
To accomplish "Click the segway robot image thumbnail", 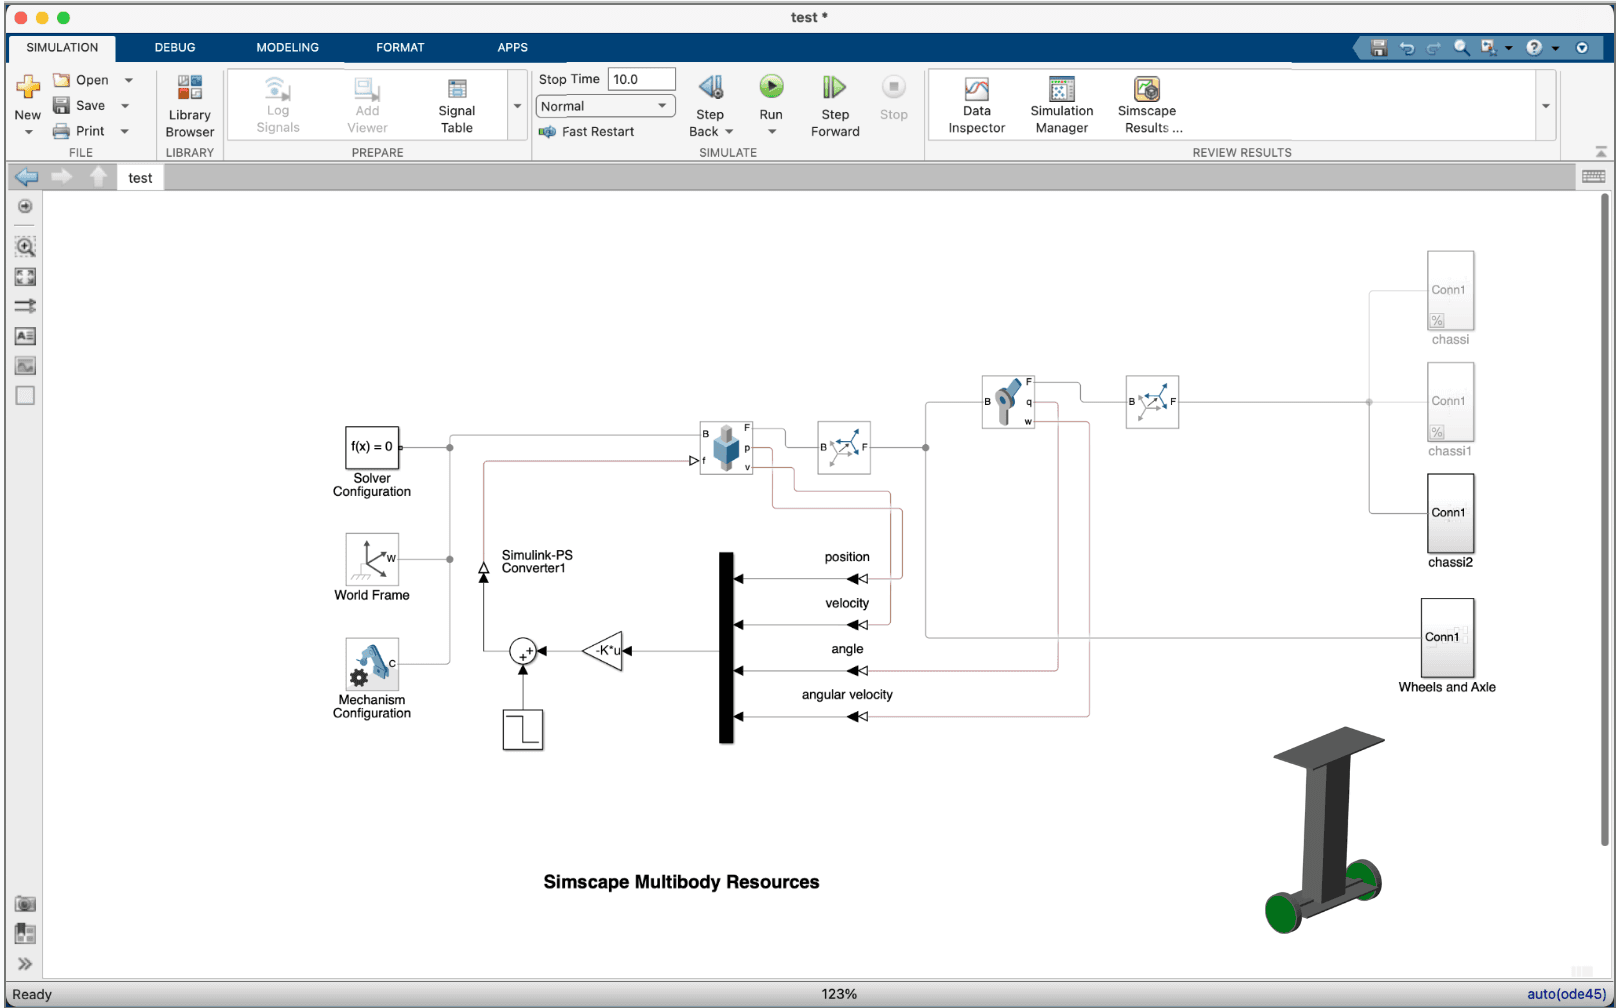I will (x=1326, y=830).
